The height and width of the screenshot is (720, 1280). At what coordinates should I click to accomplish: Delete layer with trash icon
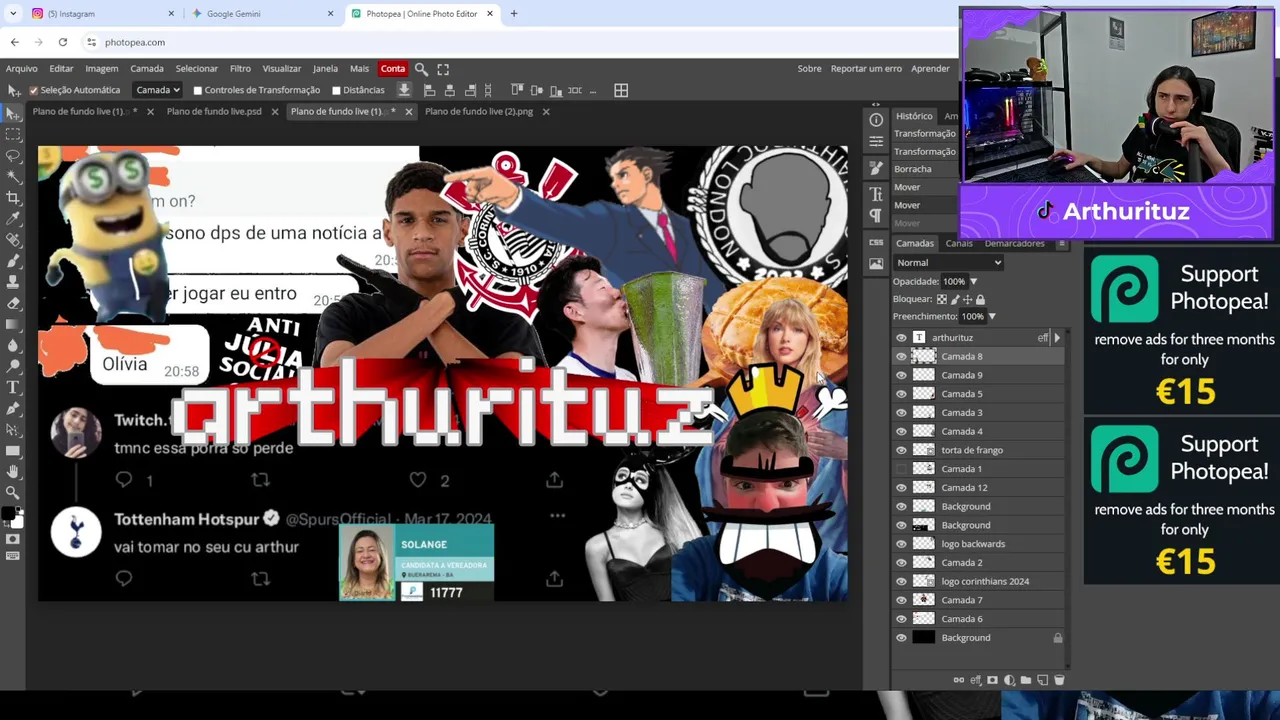pyautogui.click(x=1059, y=680)
